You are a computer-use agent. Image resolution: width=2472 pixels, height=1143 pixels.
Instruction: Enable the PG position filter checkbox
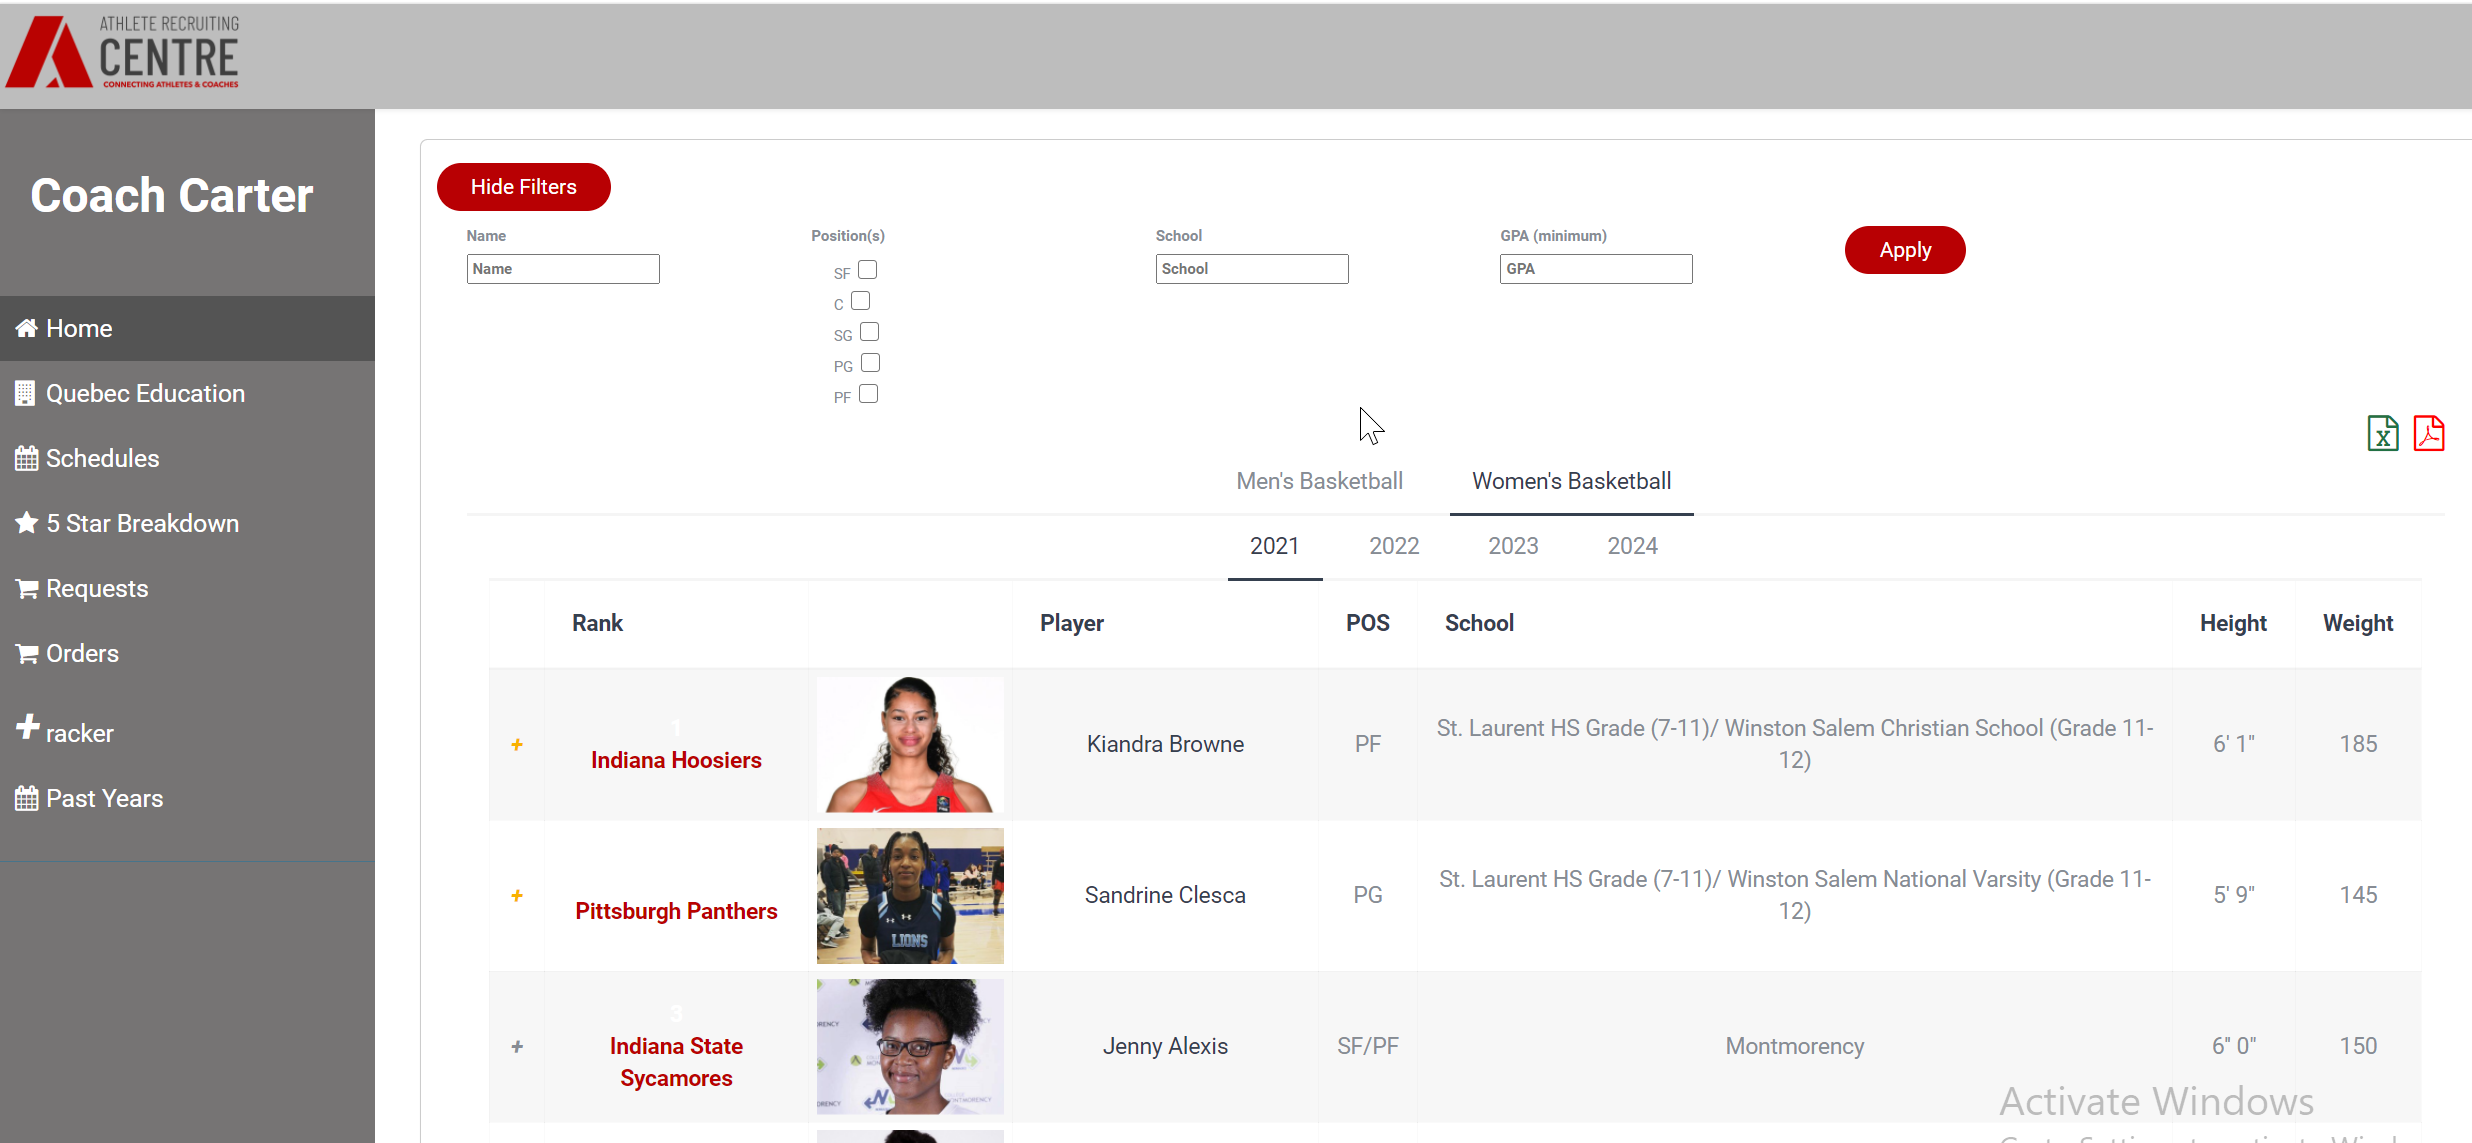[x=870, y=363]
